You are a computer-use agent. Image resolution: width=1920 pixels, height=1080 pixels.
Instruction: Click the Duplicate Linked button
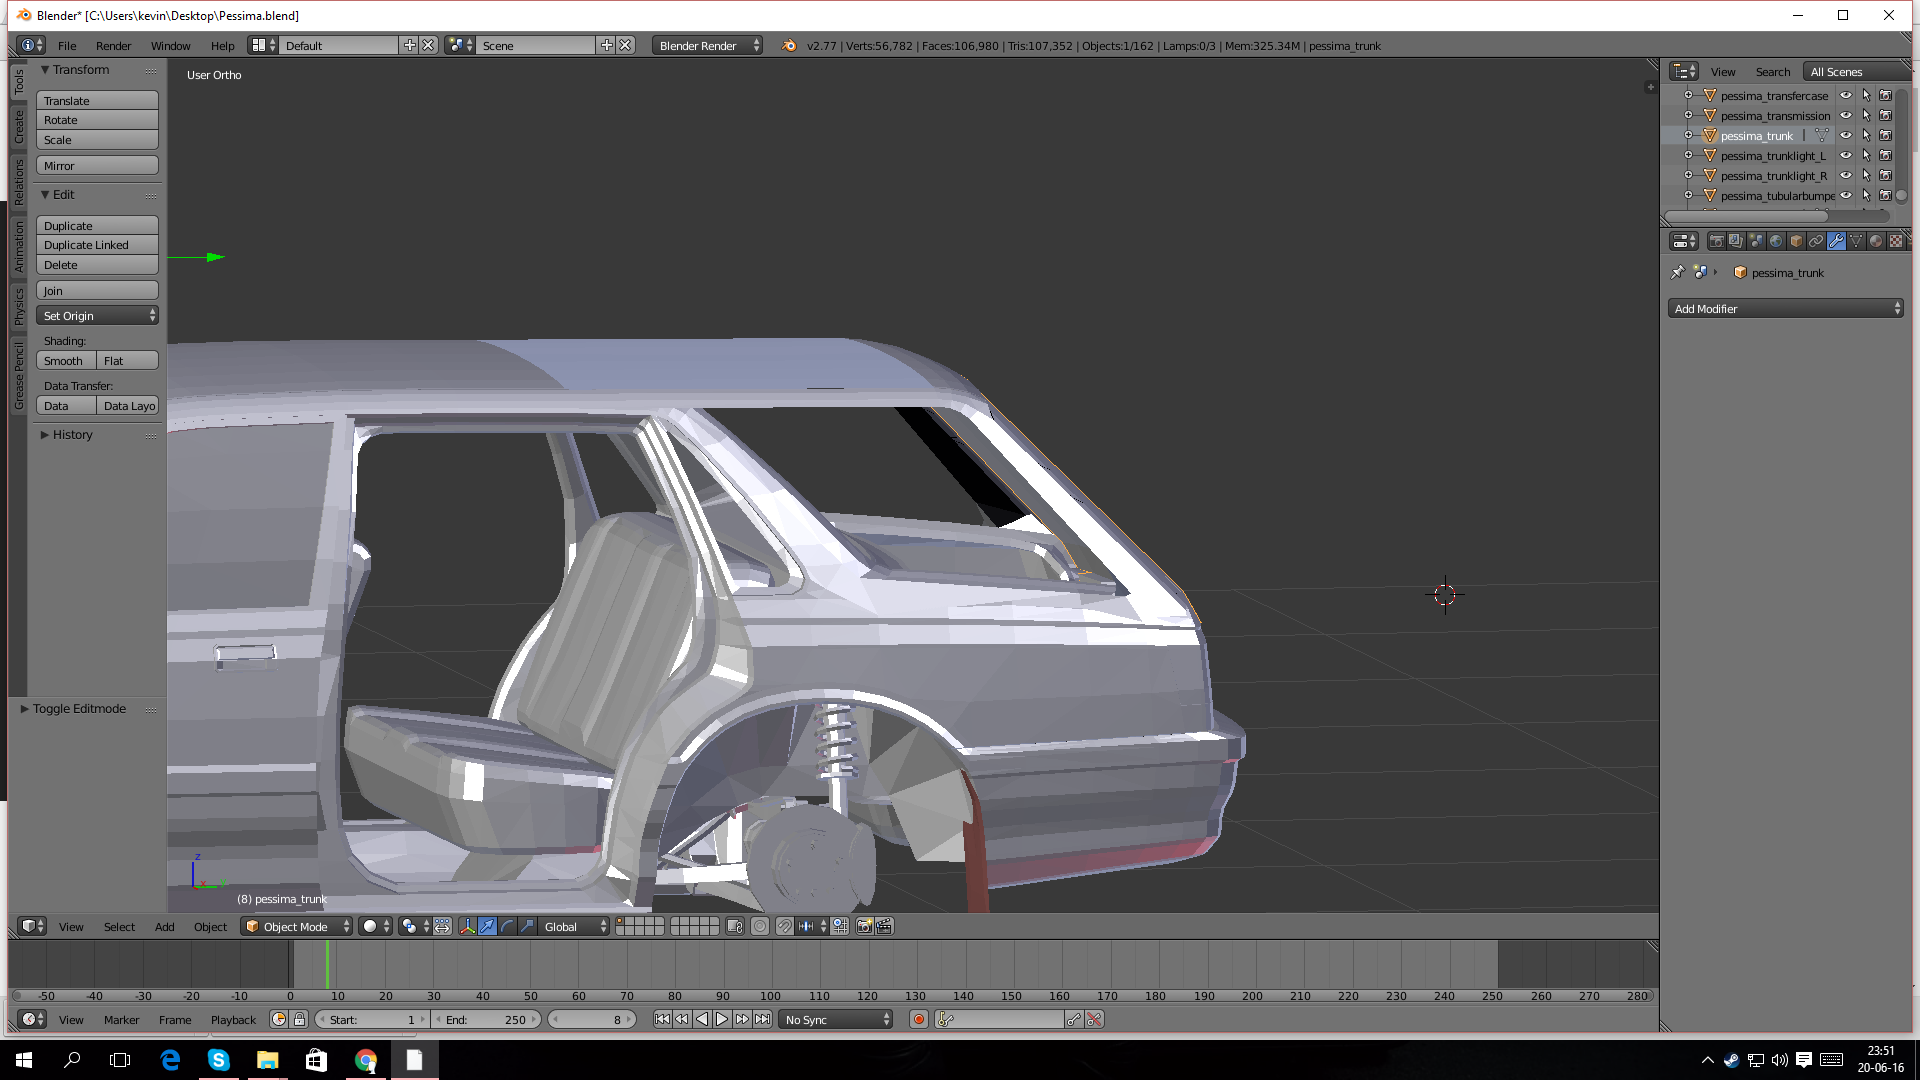(97, 245)
